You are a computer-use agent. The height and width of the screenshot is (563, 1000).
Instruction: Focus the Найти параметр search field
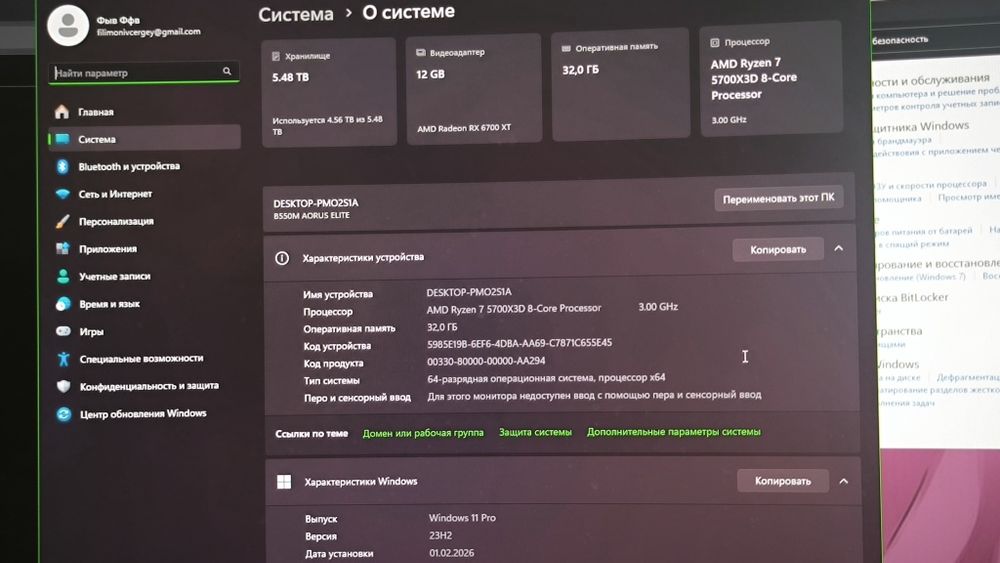(x=144, y=72)
